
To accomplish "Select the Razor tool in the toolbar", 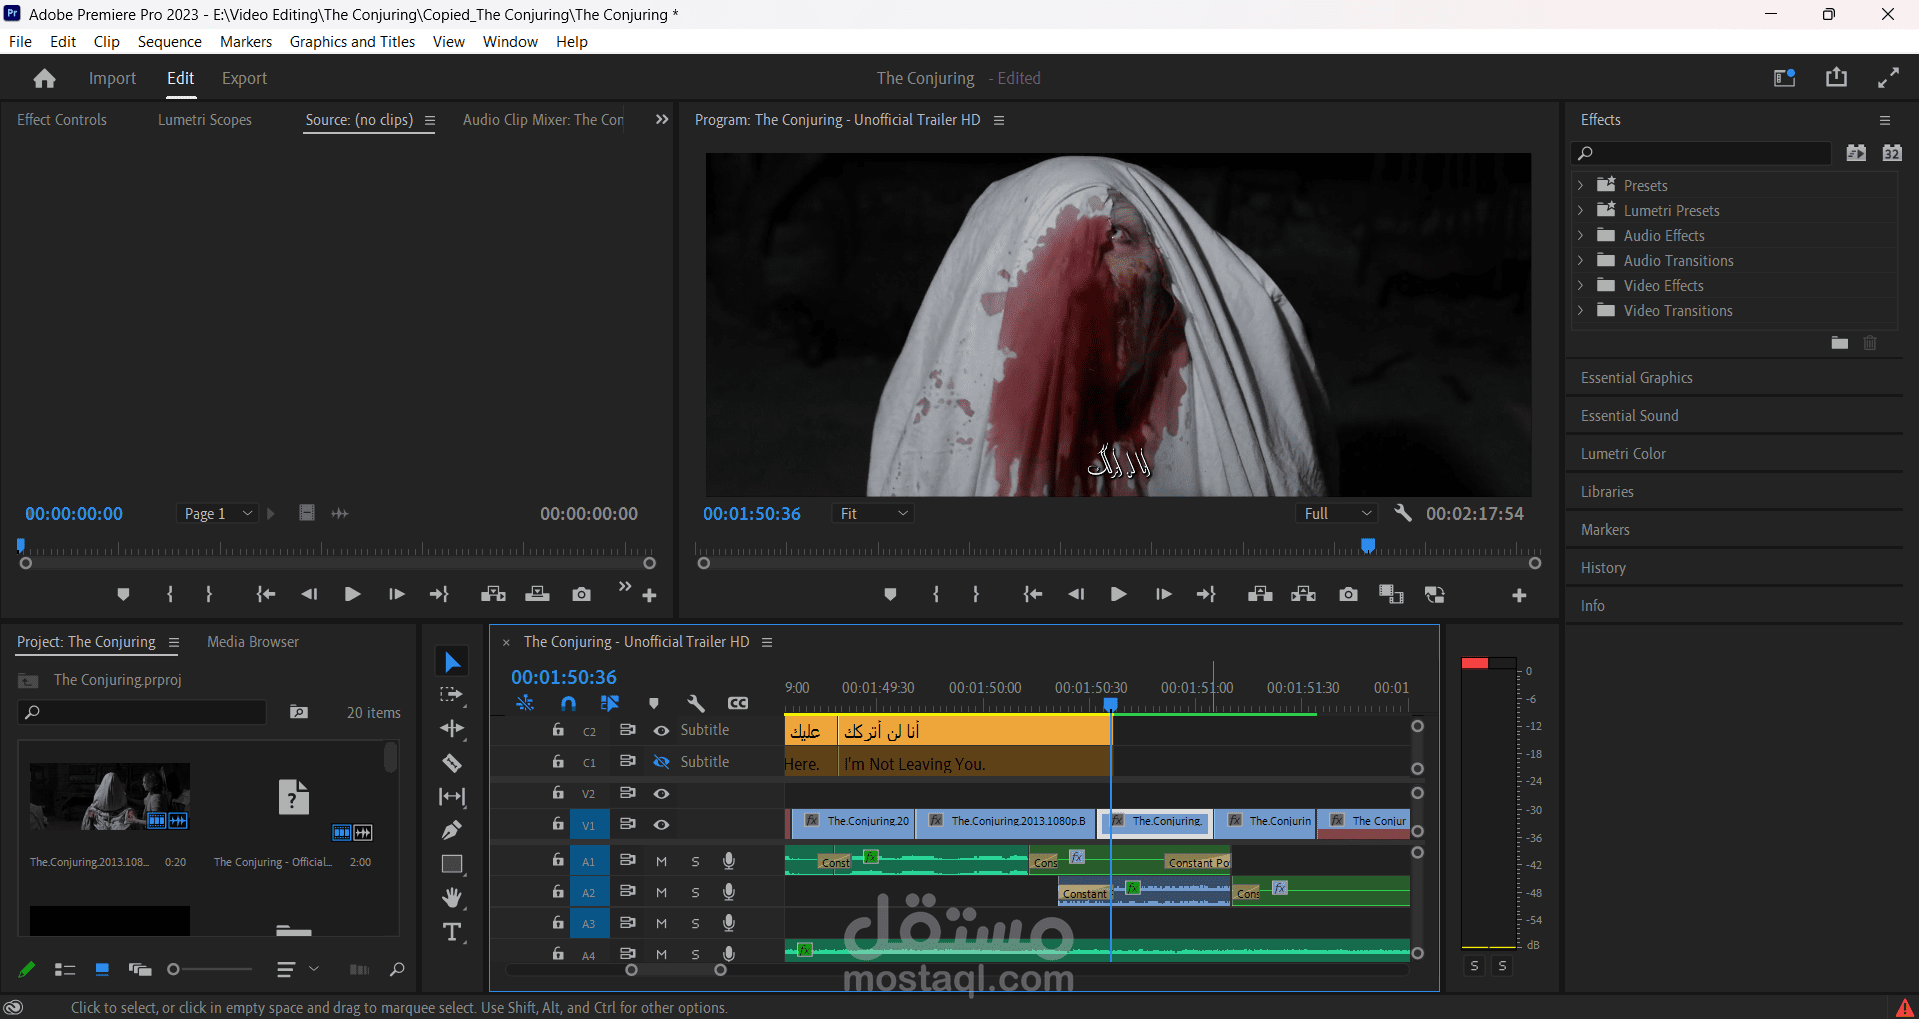I will (x=452, y=763).
